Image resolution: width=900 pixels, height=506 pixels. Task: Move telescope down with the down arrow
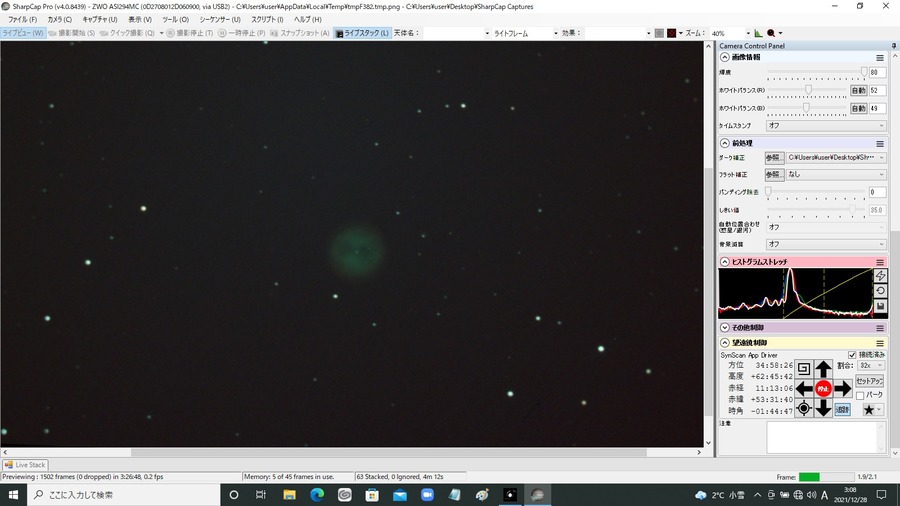tap(824, 408)
